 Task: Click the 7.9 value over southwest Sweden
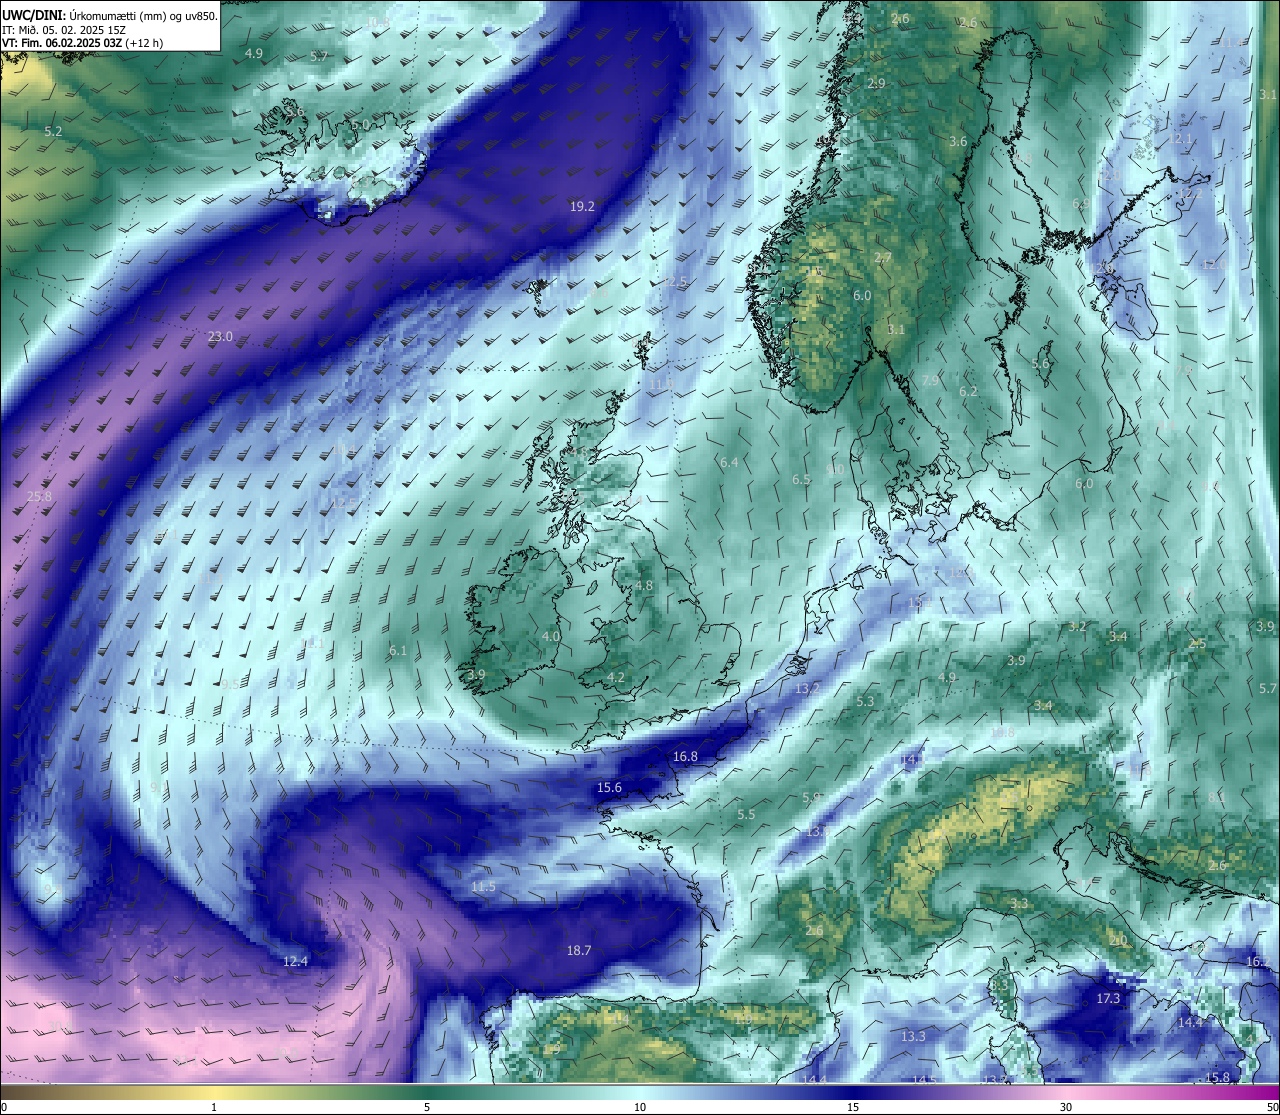(x=930, y=380)
